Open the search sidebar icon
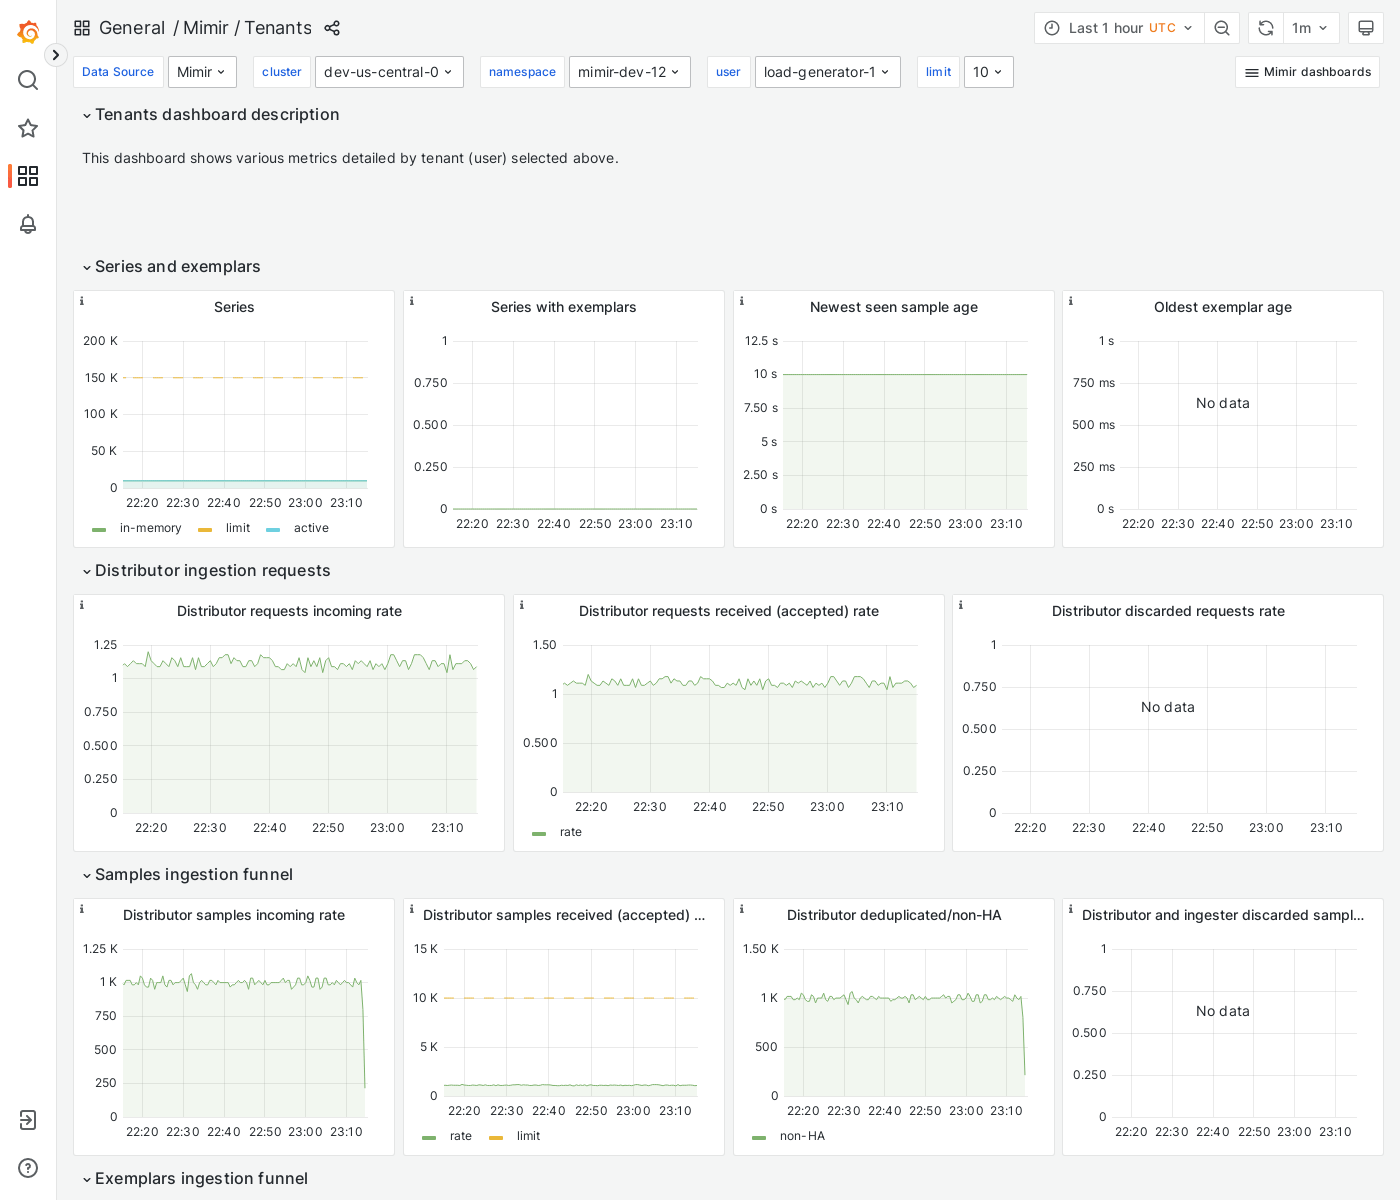The width and height of the screenshot is (1400, 1200). point(28,80)
